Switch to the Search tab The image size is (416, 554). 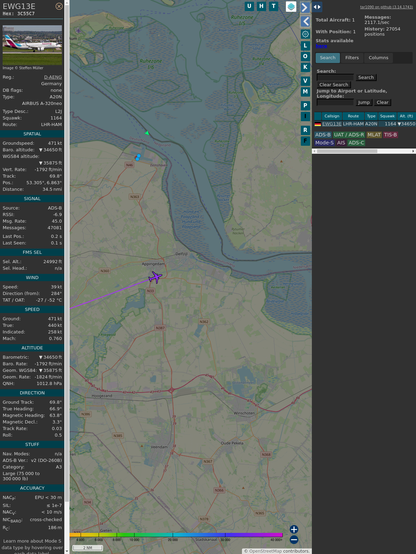(x=328, y=58)
